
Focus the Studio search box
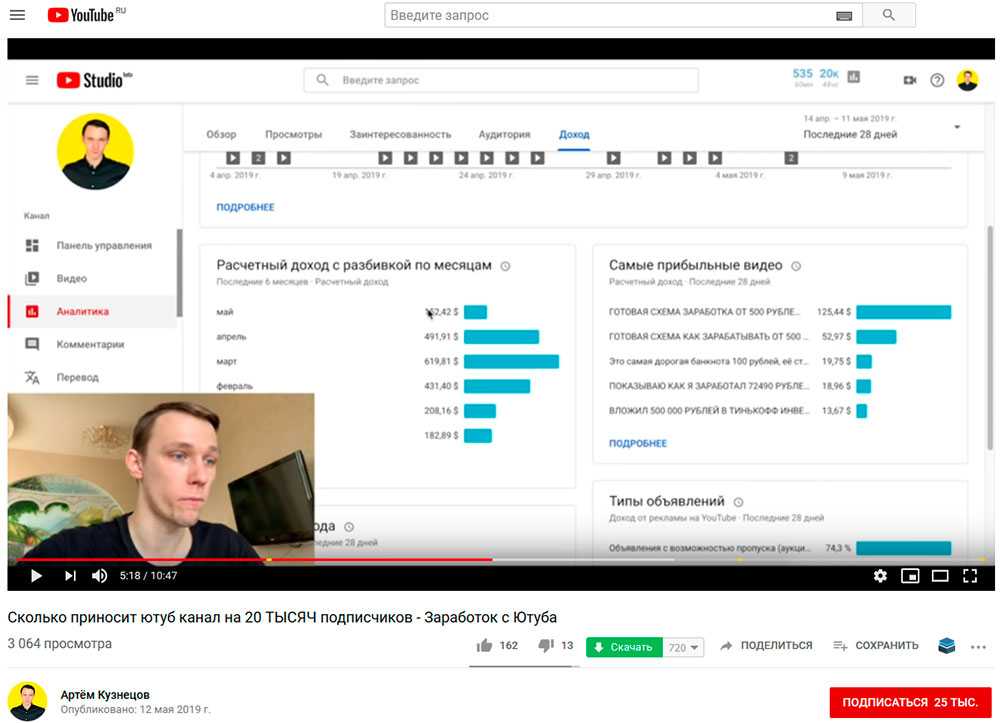tap(501, 80)
